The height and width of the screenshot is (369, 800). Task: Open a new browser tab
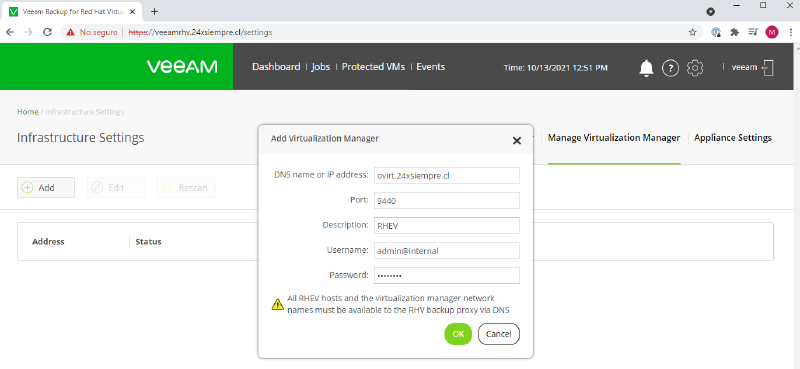coord(155,11)
